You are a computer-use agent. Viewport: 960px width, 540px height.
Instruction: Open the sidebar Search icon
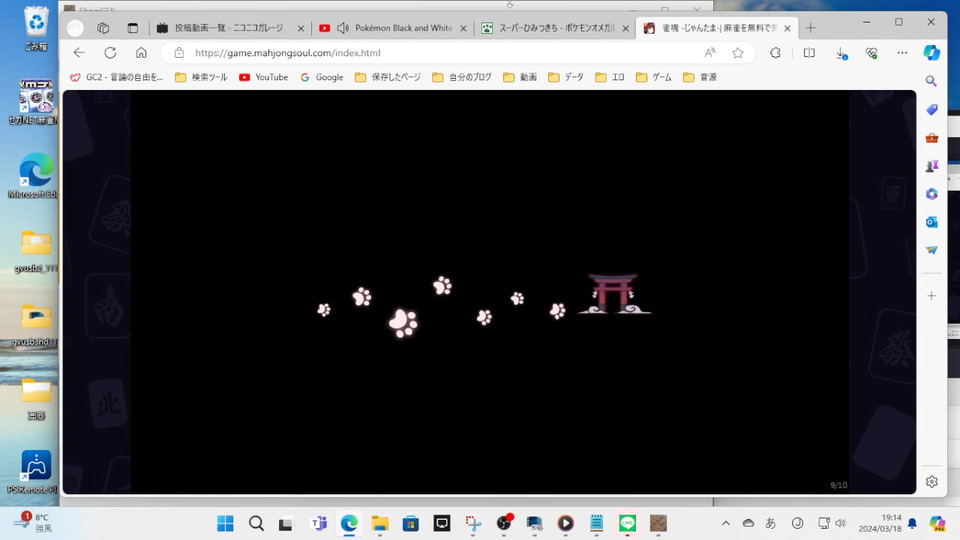coord(931,81)
